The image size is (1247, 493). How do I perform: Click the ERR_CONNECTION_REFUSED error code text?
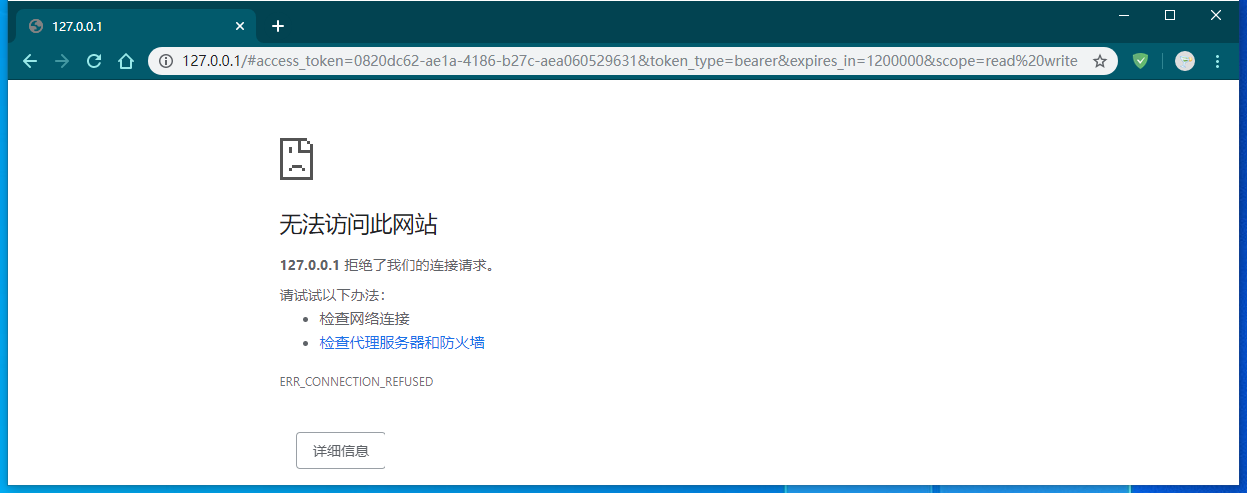[356, 382]
